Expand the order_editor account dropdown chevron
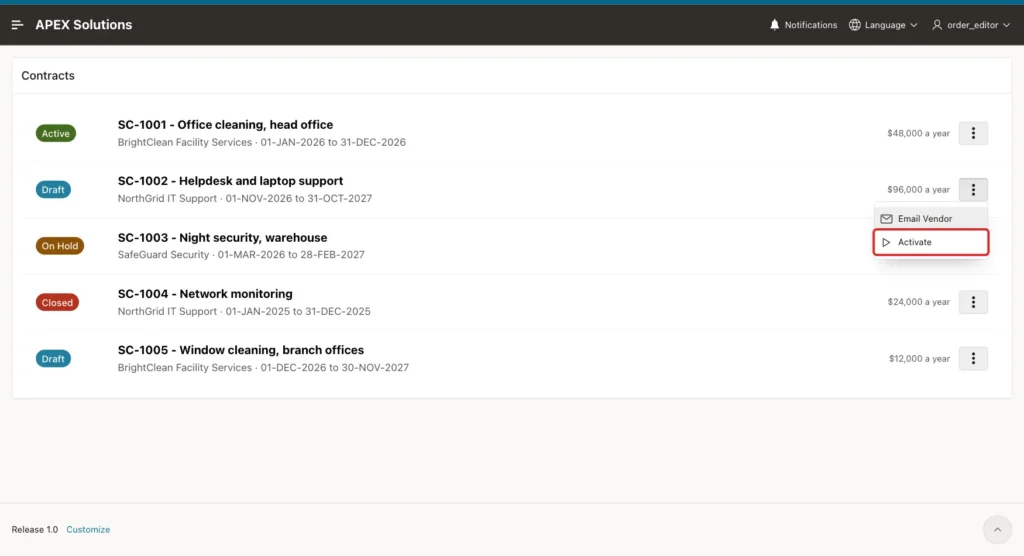1024x556 pixels. tap(1006, 25)
